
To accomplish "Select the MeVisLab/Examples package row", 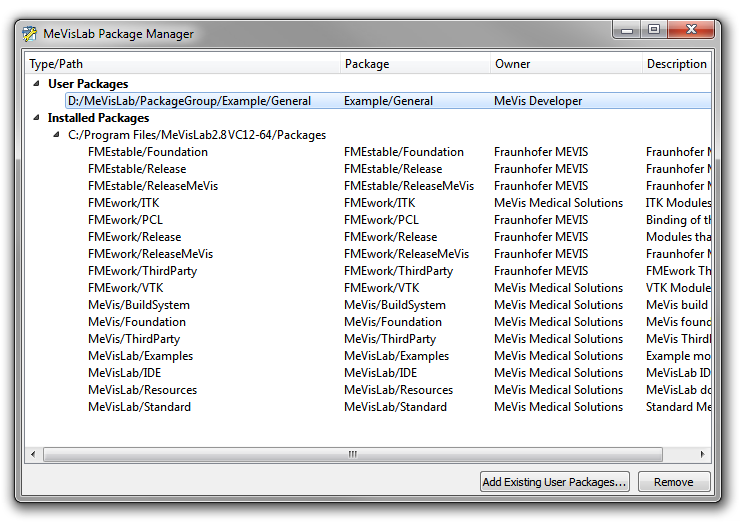I will coord(140,356).
